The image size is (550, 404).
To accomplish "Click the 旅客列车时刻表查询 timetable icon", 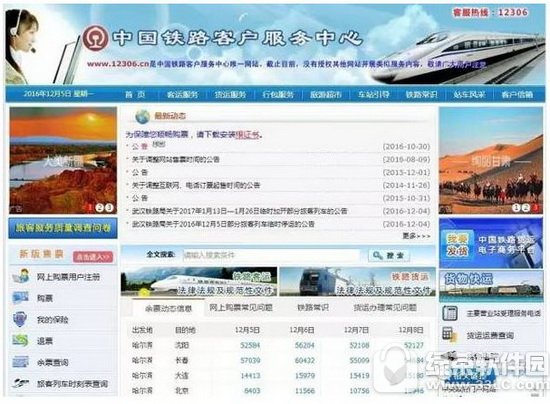I will pyautogui.click(x=20, y=383).
